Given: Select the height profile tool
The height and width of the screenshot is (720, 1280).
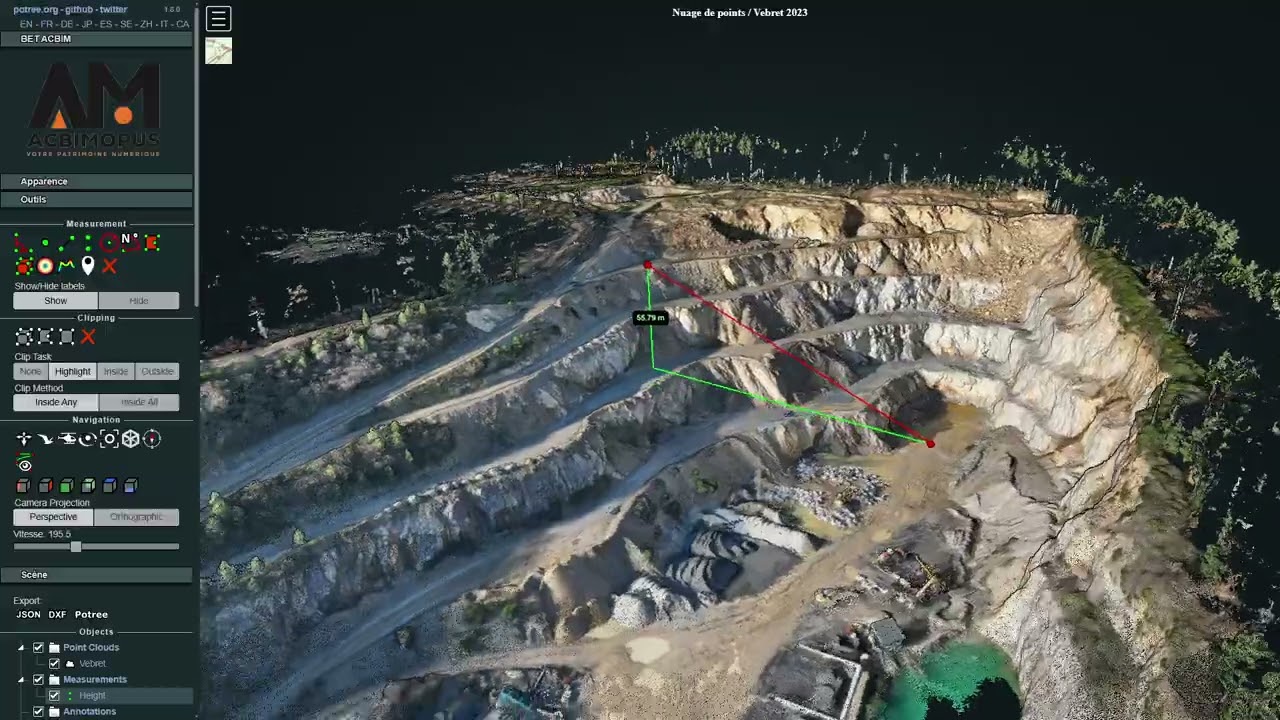Looking at the screenshot, I should 66,266.
